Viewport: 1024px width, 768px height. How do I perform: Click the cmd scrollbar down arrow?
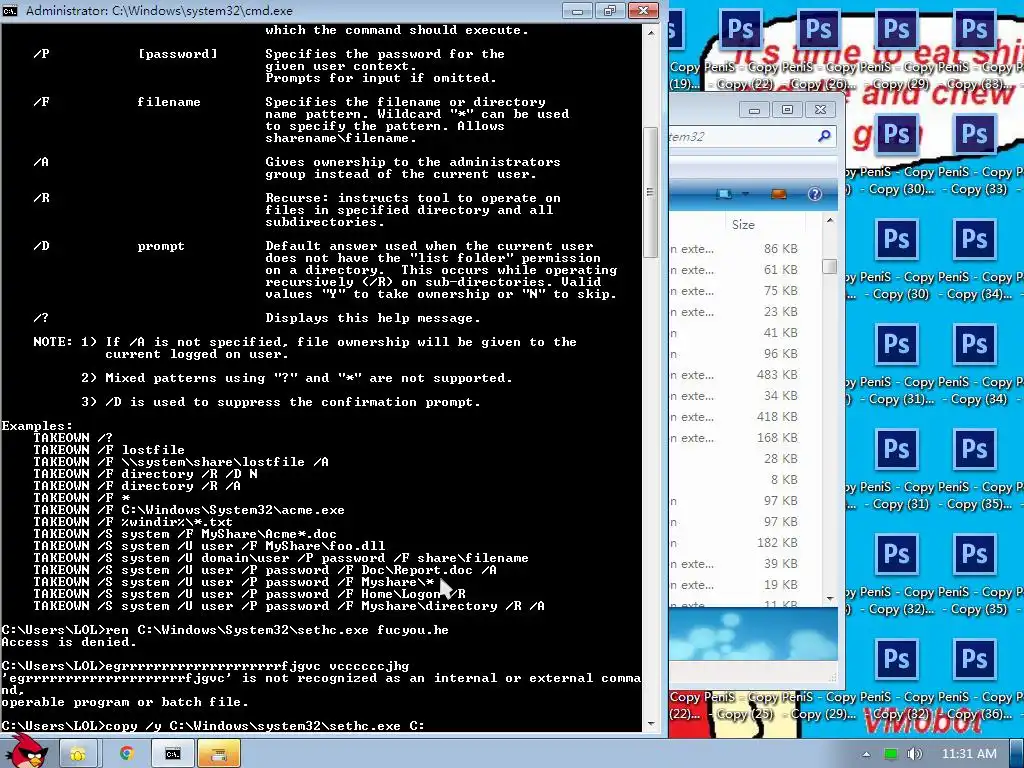coord(650,724)
